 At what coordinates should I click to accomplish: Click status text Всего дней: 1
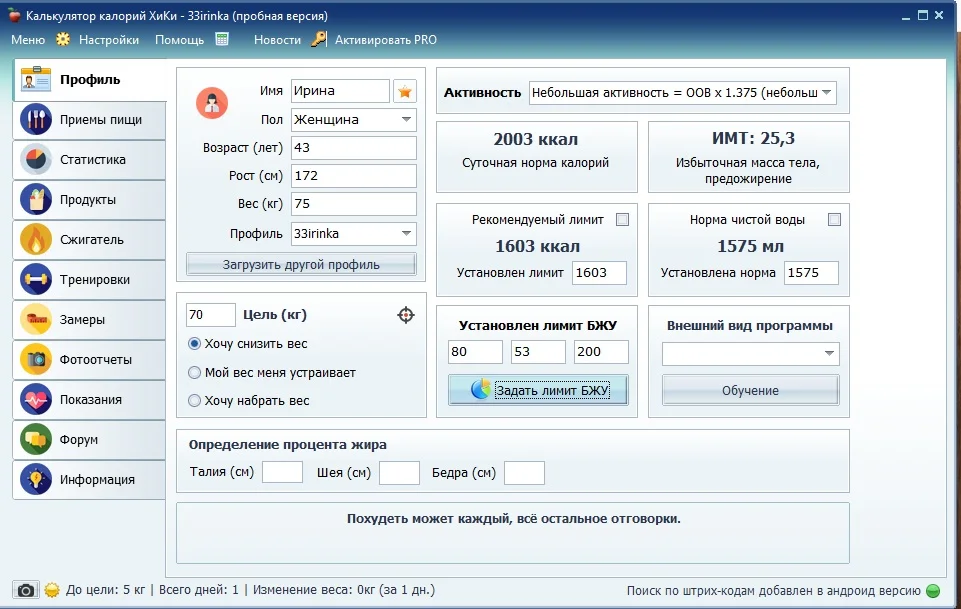(199, 590)
